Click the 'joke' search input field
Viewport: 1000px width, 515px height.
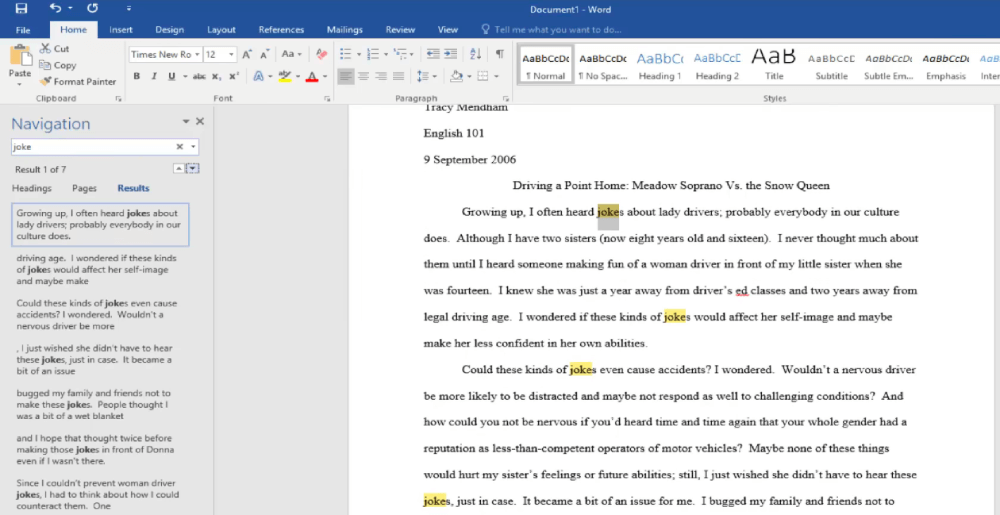pos(90,146)
